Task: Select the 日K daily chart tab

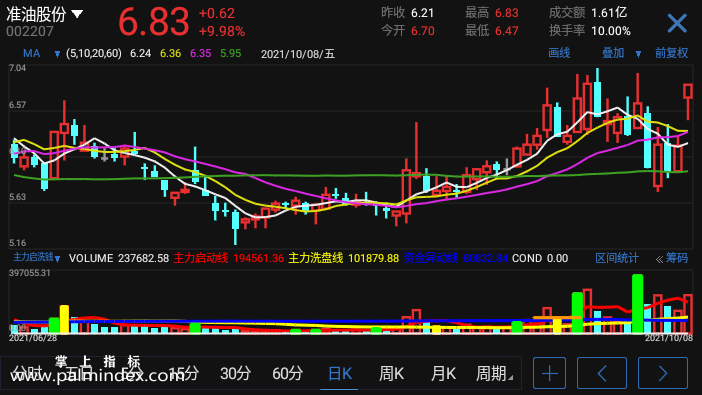Action: click(340, 374)
